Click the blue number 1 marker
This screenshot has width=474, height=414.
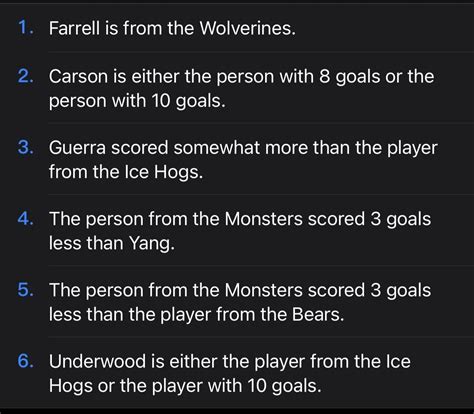point(25,28)
